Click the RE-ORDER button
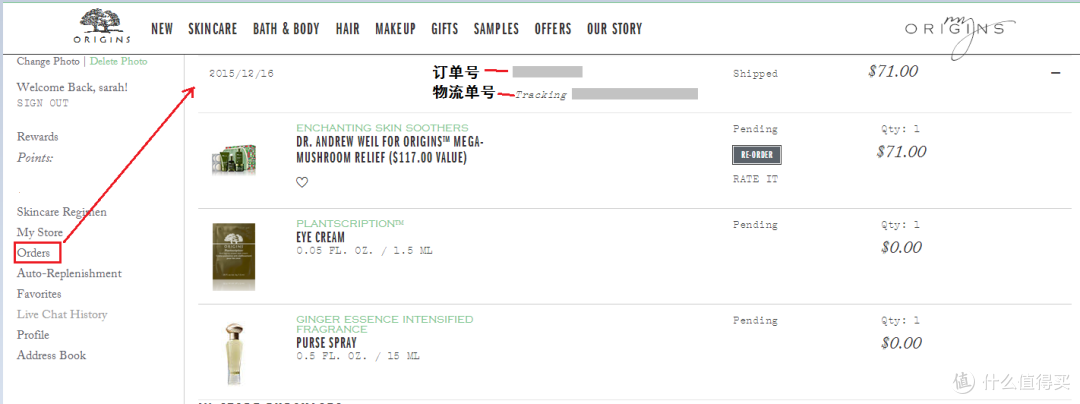This screenshot has height=404, width=1080. pos(756,155)
